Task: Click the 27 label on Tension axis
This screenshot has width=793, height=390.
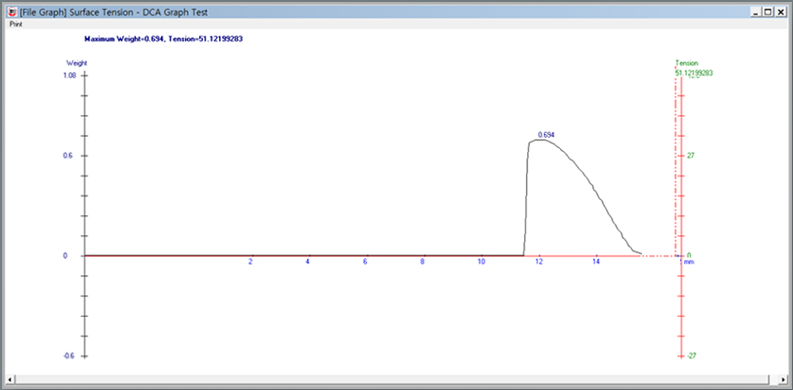Action: click(690, 155)
